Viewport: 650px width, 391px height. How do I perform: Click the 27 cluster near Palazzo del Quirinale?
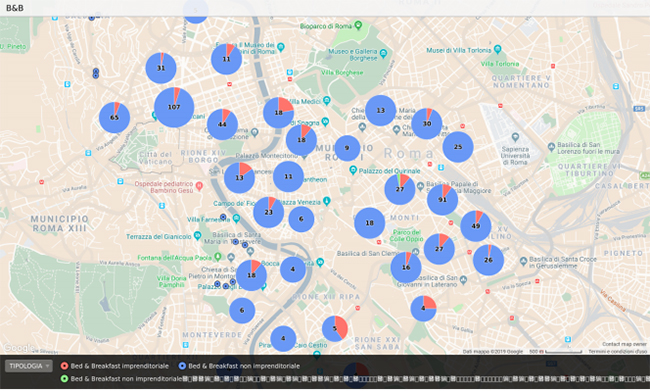400,189
